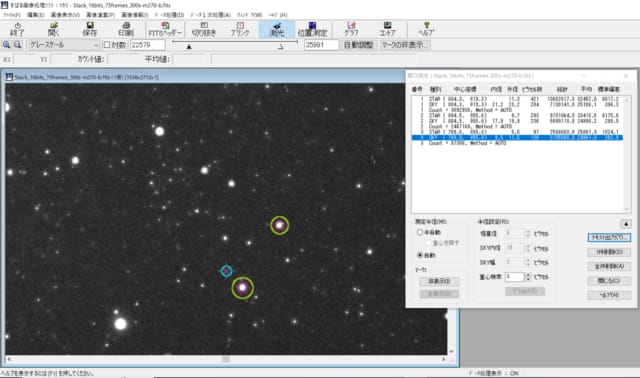Click the テキスト出力 text output button
This screenshot has width=640, height=378.
(x=609, y=237)
